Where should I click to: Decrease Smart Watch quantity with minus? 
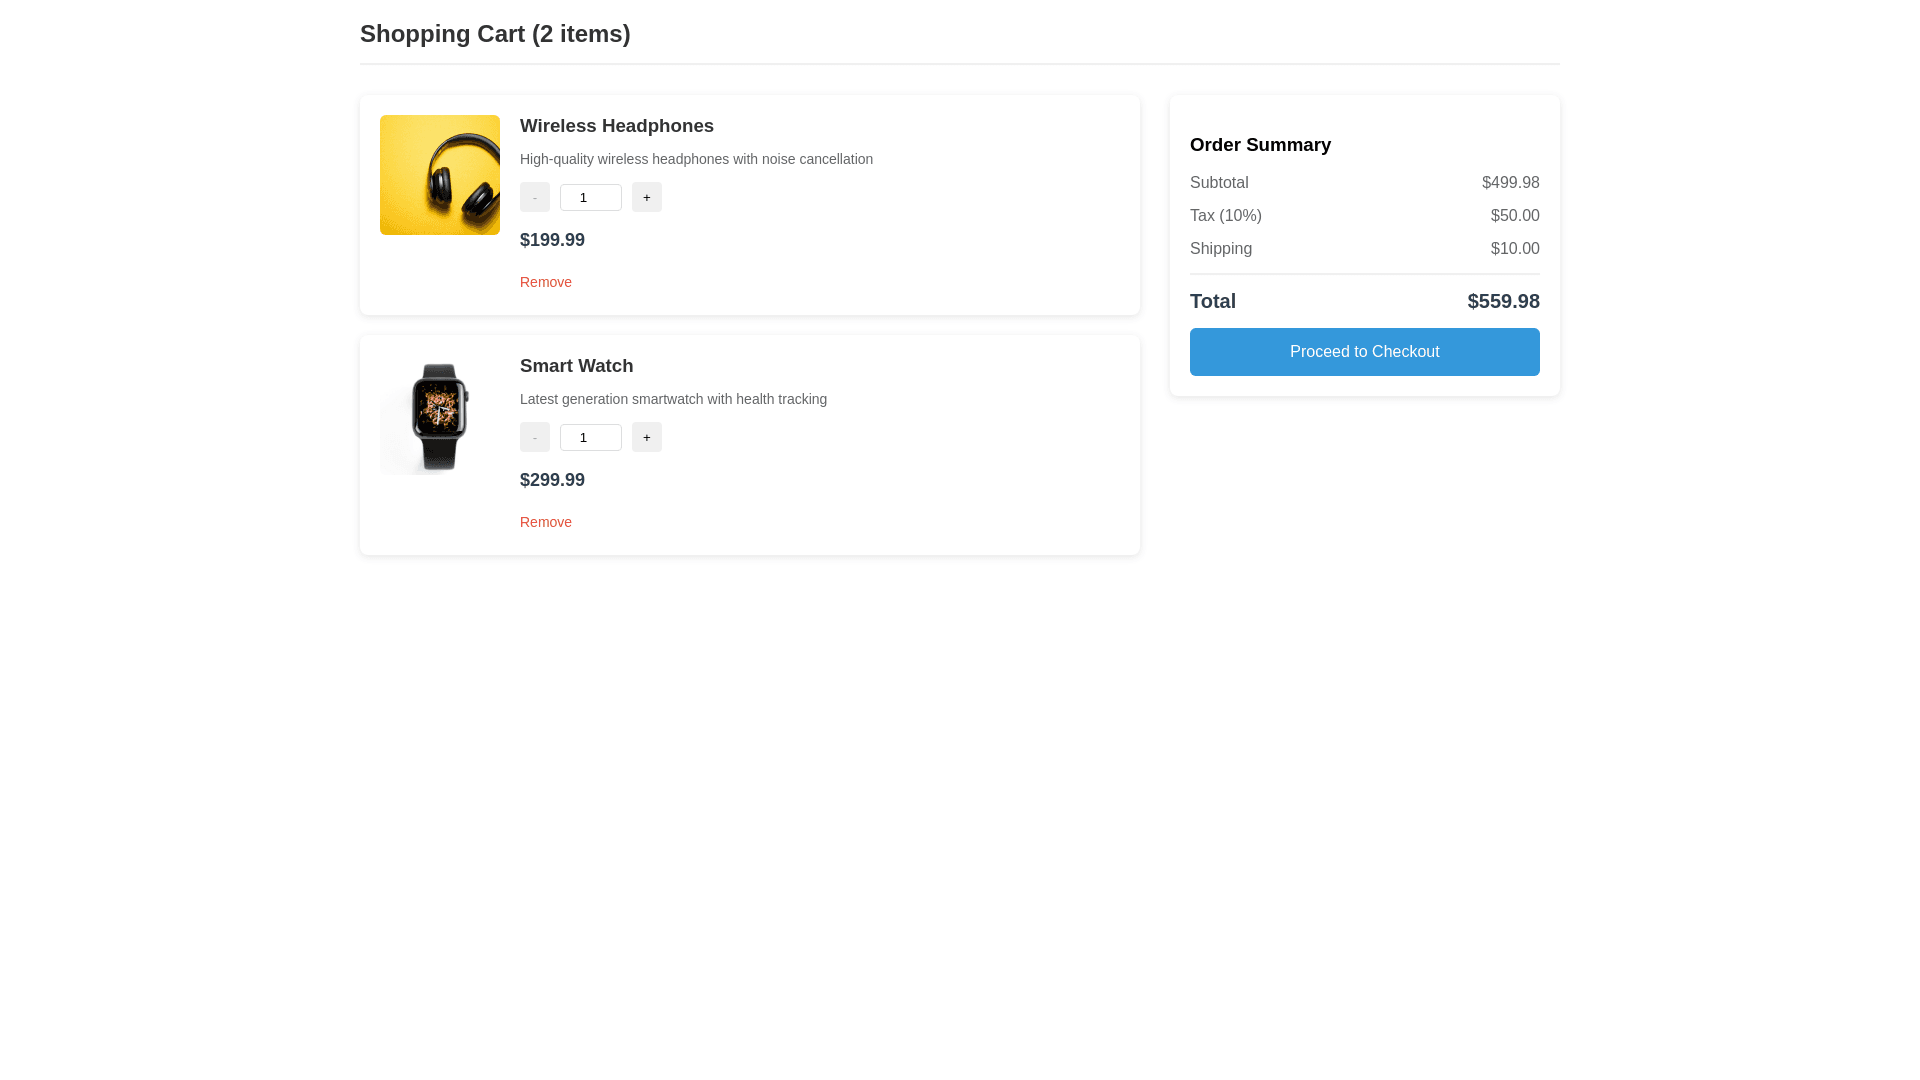coord(535,437)
